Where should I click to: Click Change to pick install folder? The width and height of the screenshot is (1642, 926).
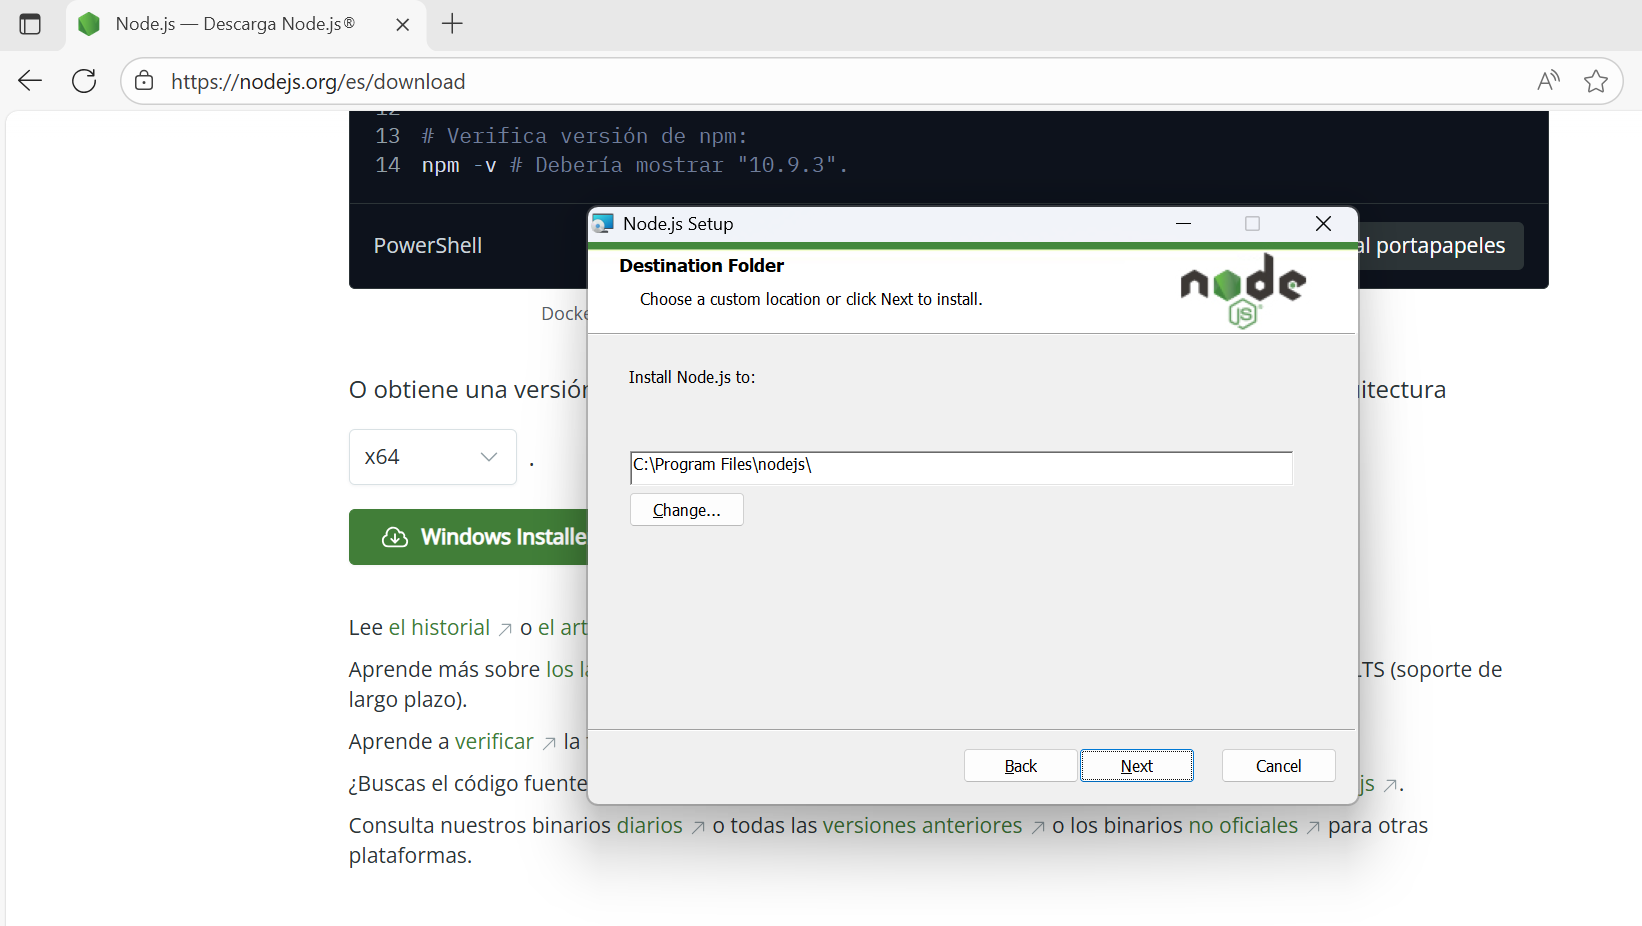(686, 509)
